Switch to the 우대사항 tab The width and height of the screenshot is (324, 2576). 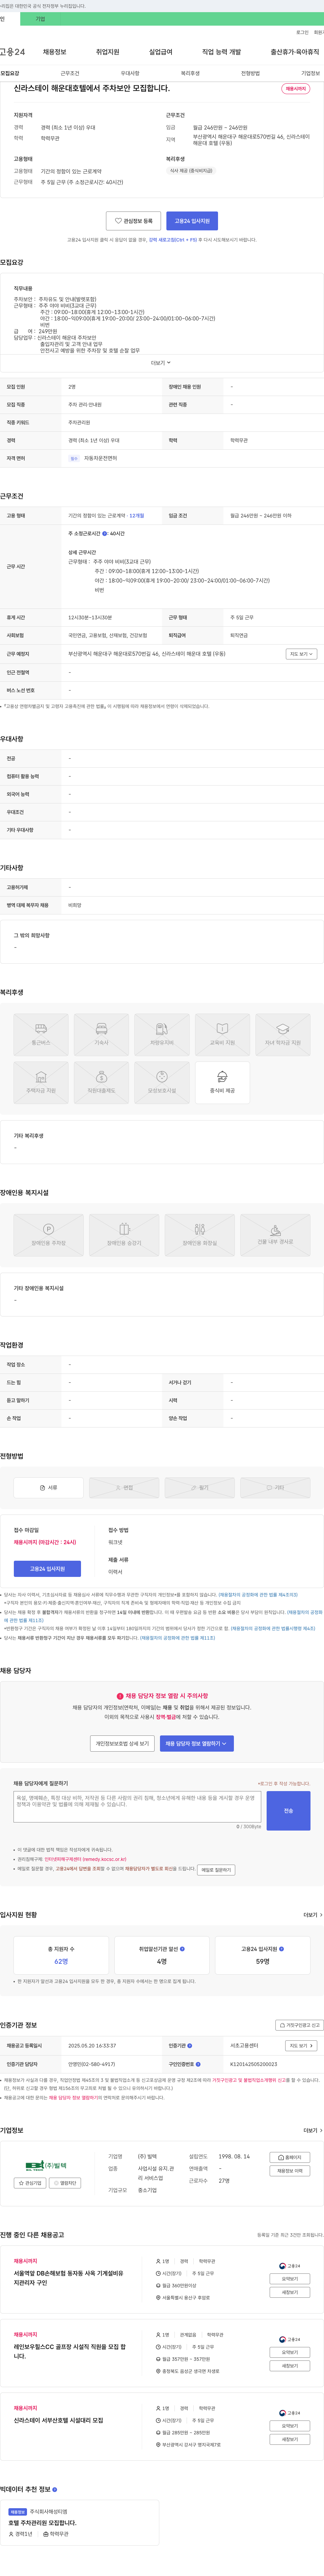pos(130,73)
